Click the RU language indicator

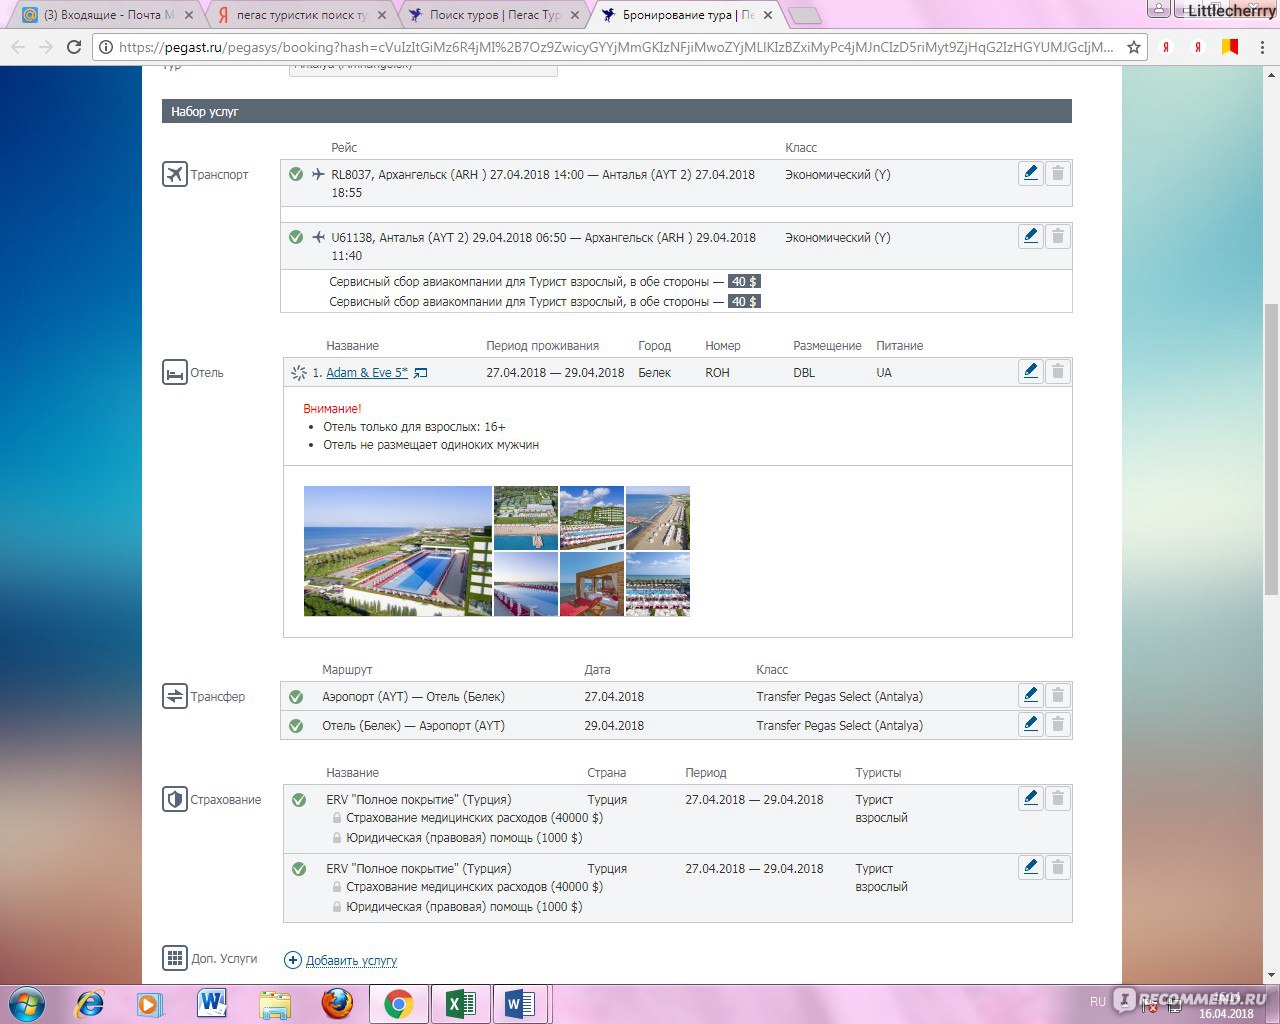click(1098, 1001)
